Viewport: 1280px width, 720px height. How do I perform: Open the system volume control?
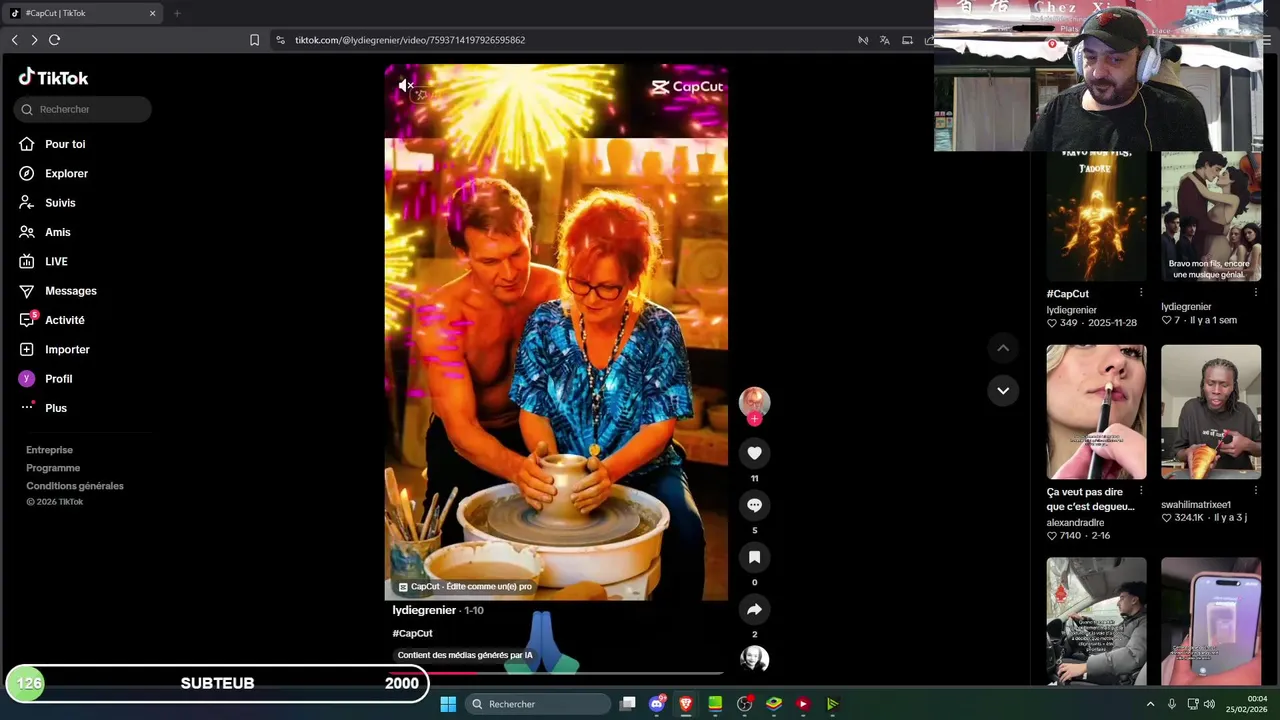1210,704
